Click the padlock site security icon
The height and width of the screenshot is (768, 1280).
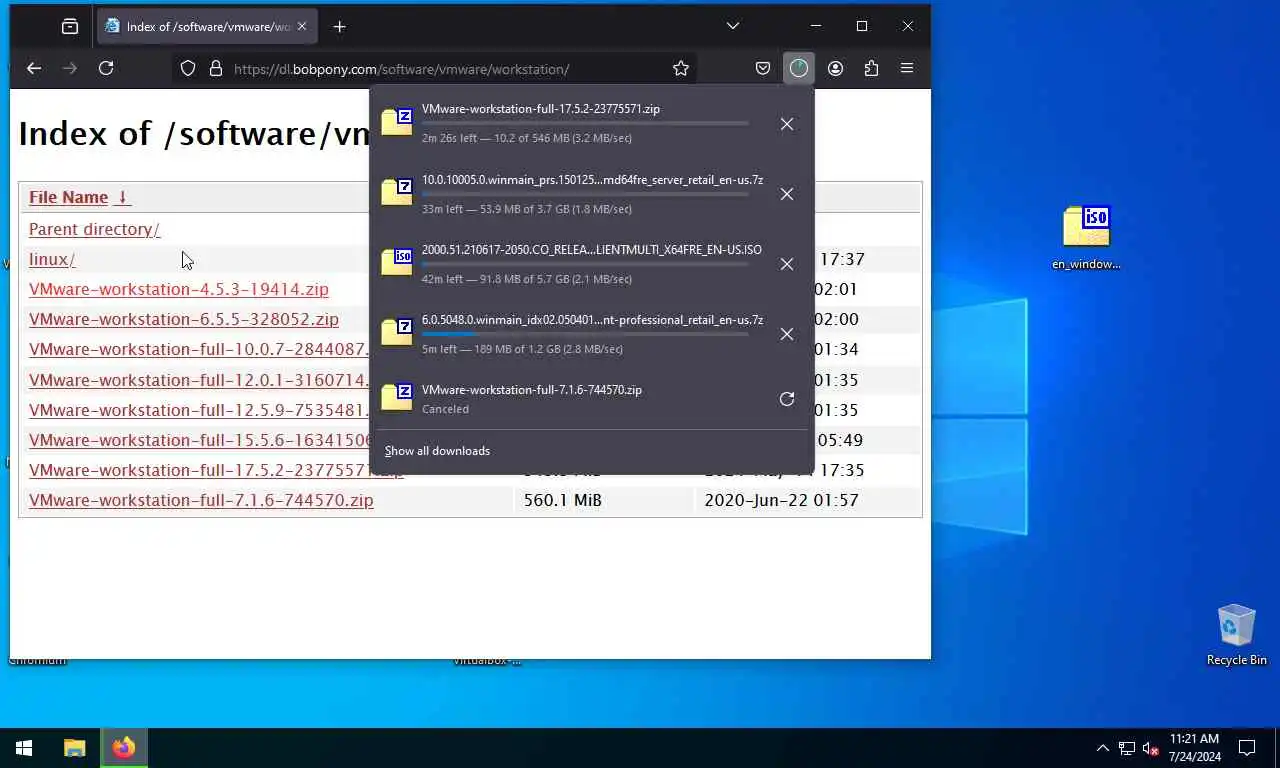pyautogui.click(x=215, y=69)
